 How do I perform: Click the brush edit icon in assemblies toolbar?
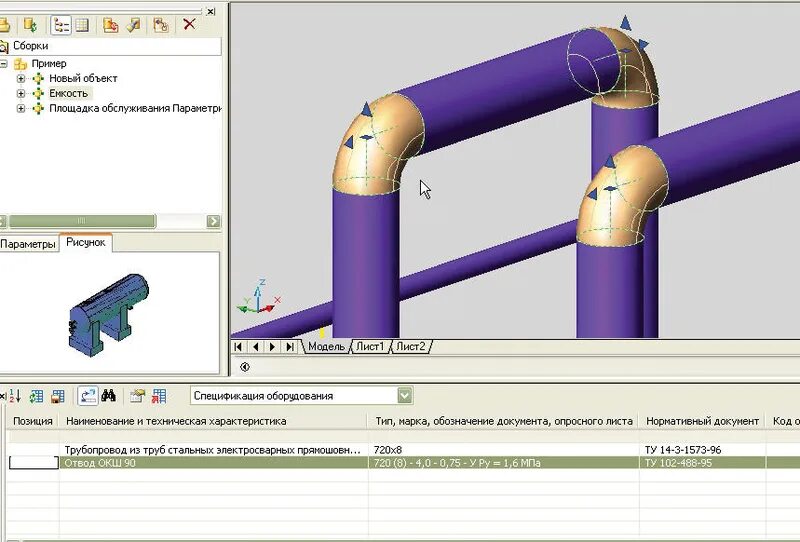click(134, 25)
